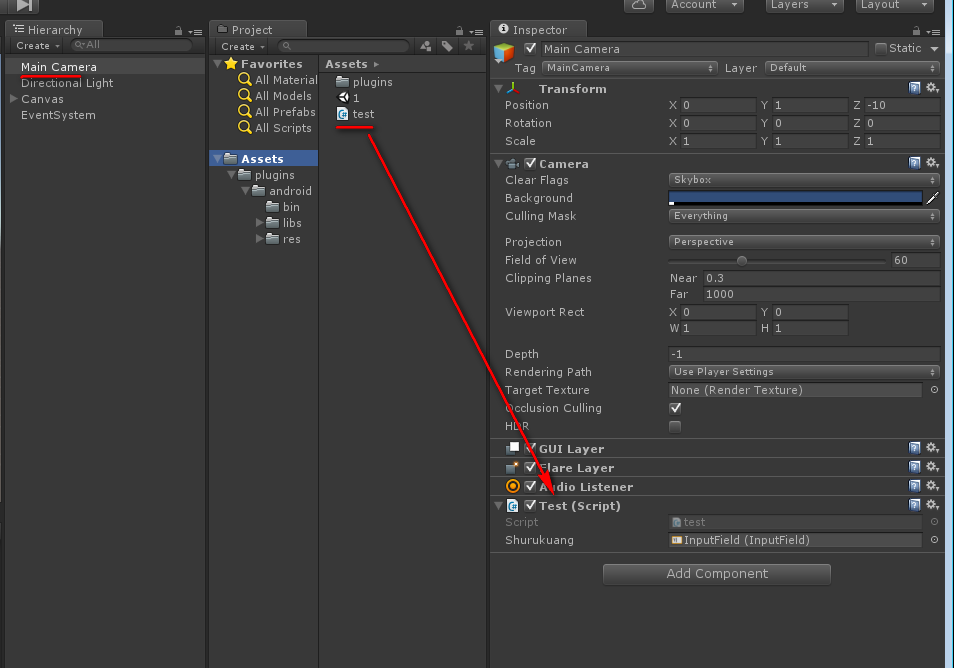Click save search star icon

[468, 46]
